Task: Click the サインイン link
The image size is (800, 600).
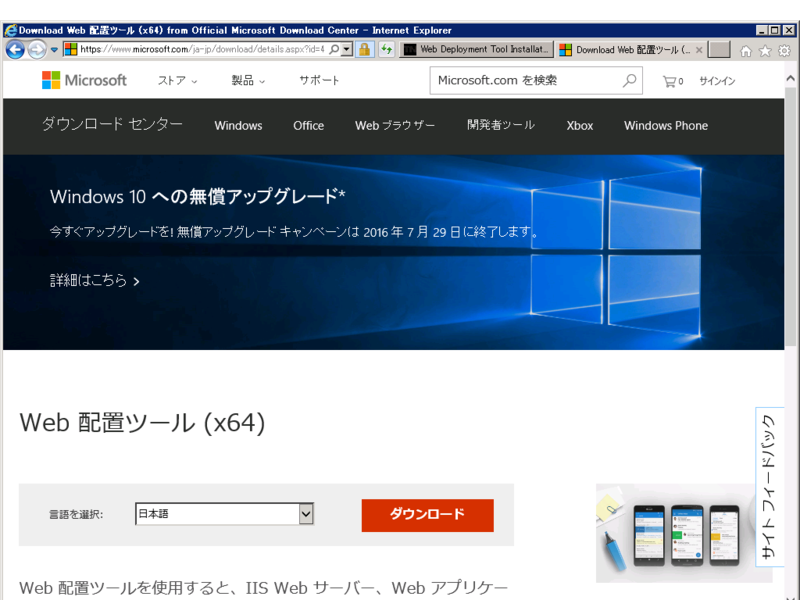Action: 717,81
